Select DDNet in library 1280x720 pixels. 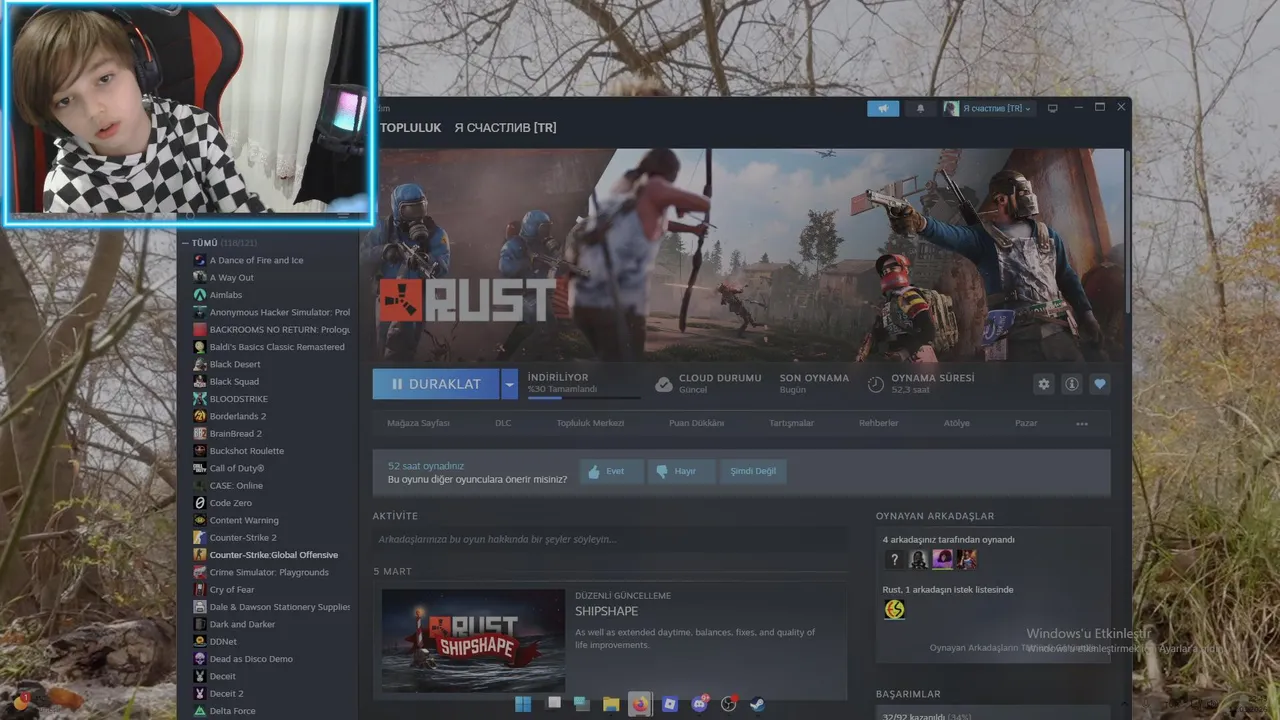[x=223, y=642]
